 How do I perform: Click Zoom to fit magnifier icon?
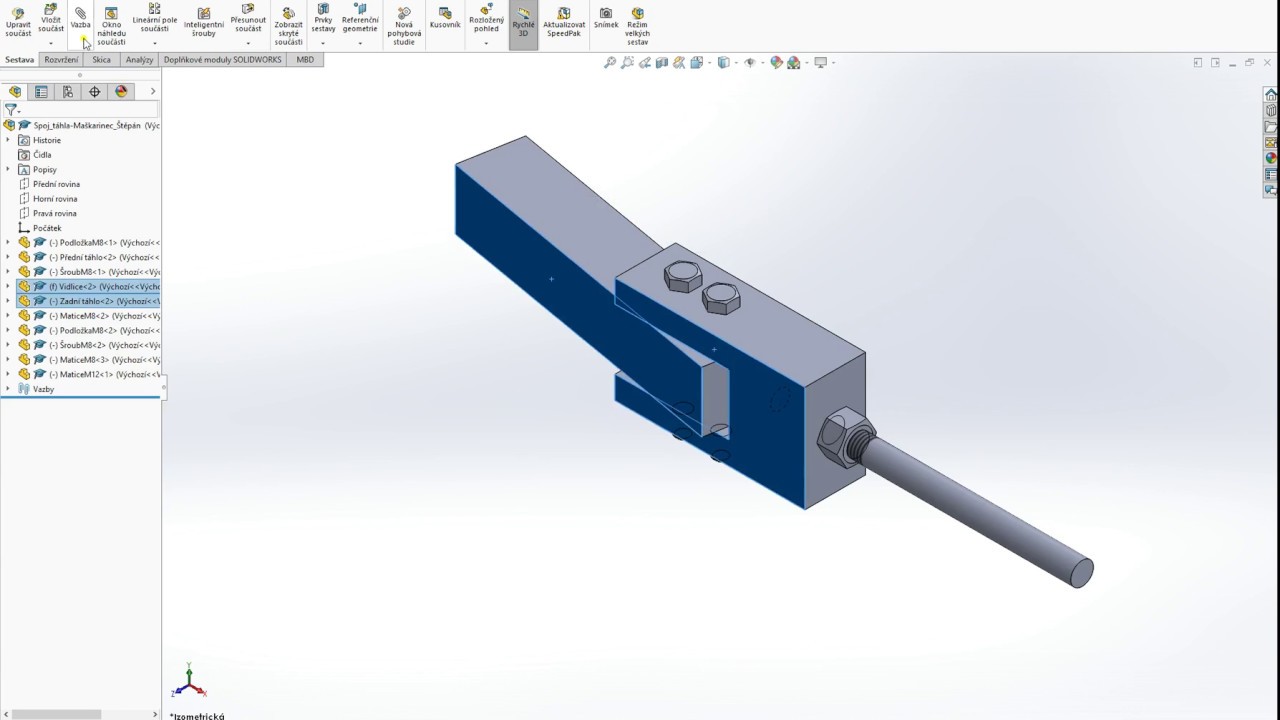click(x=610, y=62)
